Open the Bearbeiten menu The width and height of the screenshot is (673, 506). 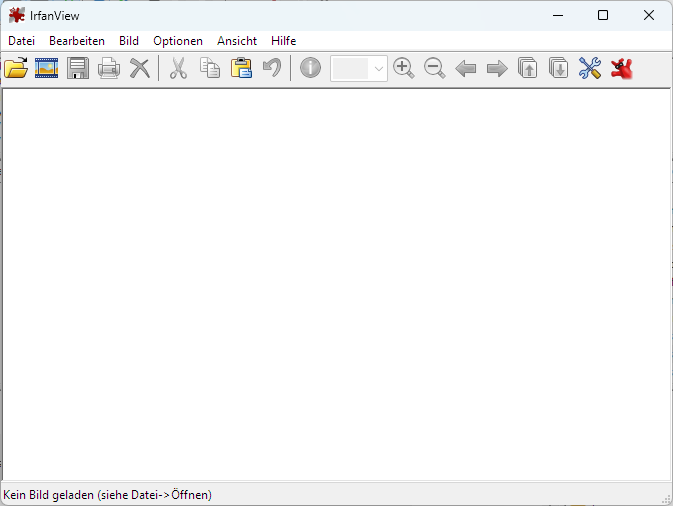click(77, 41)
